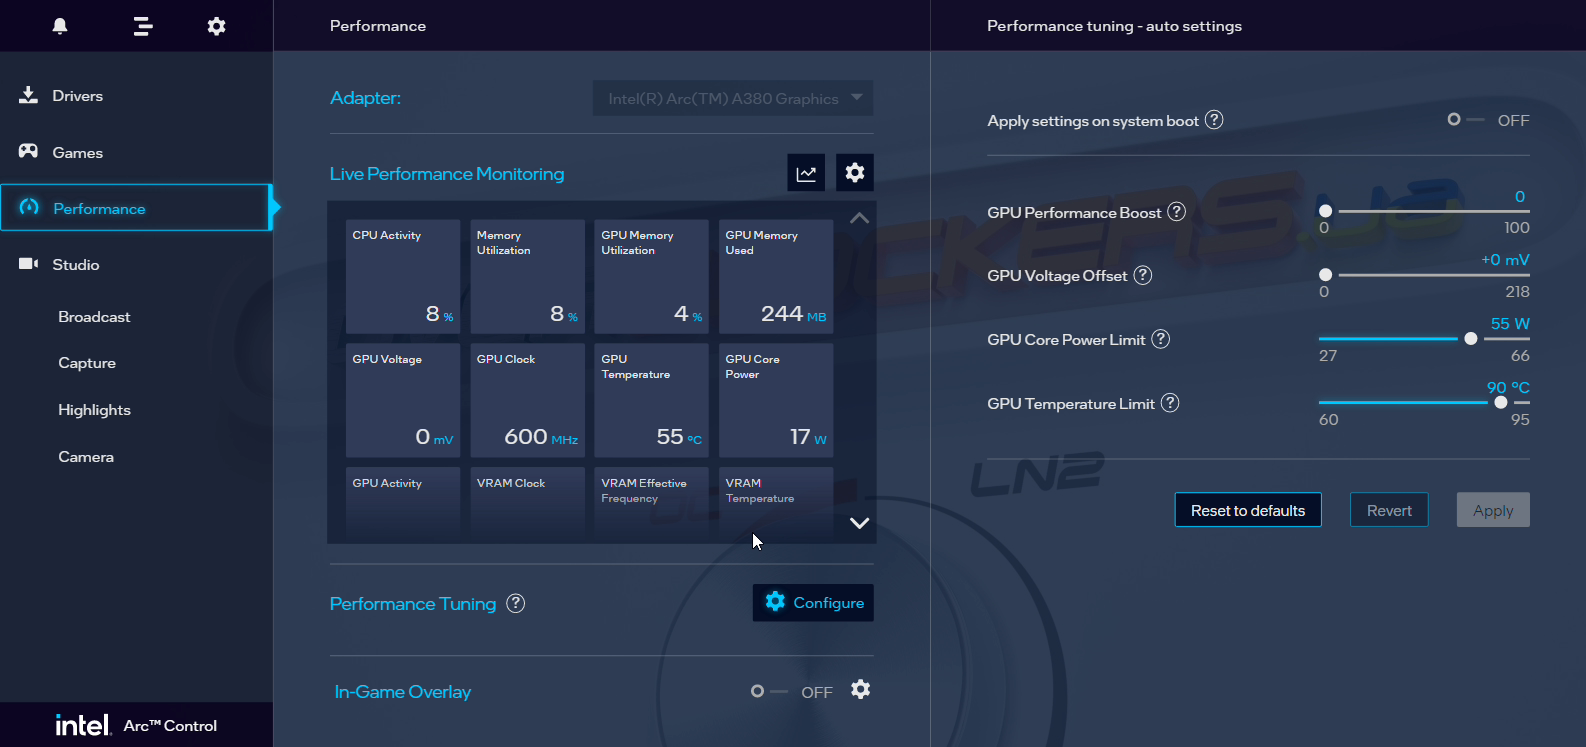Select the CPU Activity tile

click(403, 277)
